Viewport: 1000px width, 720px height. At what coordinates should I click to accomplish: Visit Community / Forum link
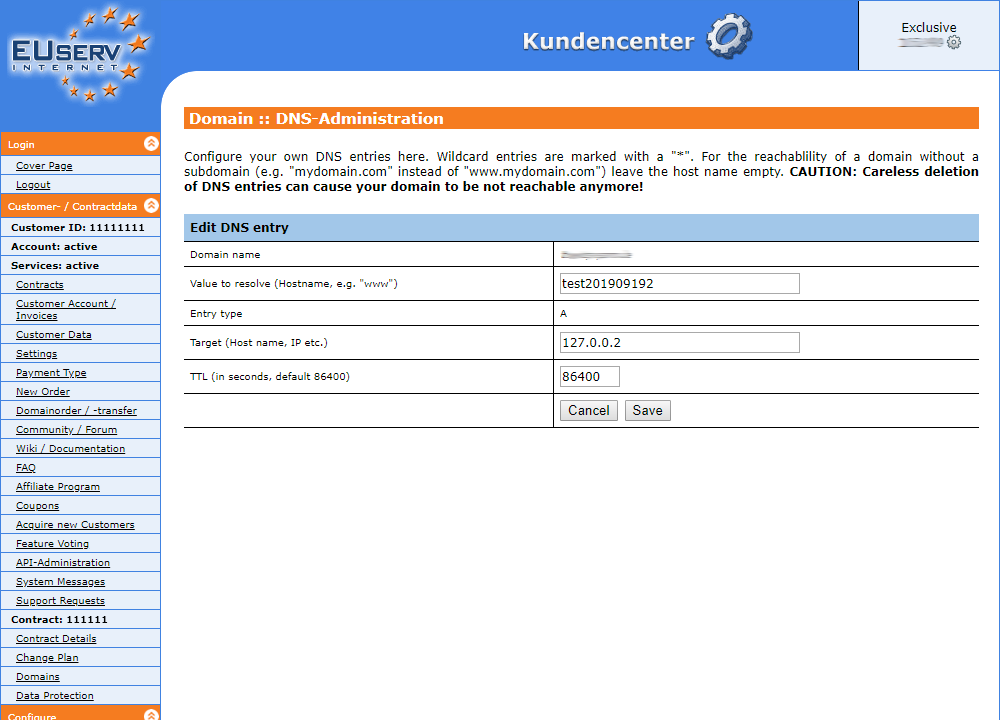(x=66, y=430)
